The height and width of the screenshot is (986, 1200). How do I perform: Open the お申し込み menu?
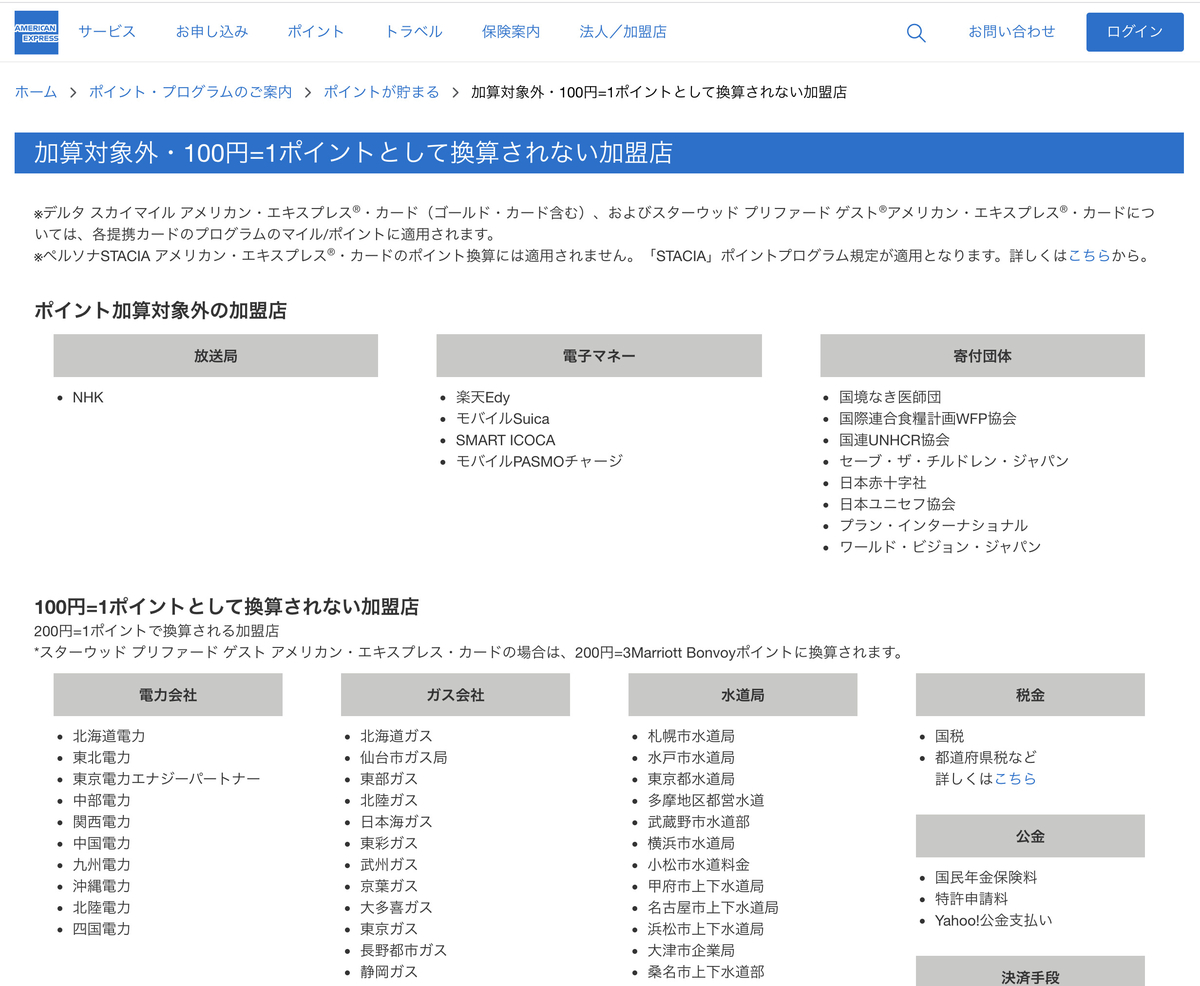(x=212, y=32)
